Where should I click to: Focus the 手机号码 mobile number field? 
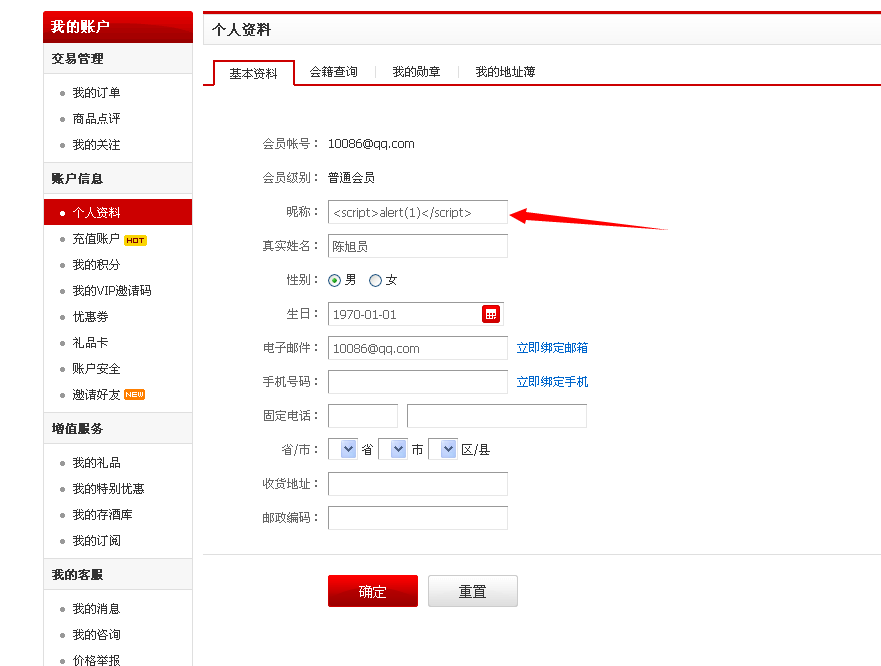click(418, 382)
